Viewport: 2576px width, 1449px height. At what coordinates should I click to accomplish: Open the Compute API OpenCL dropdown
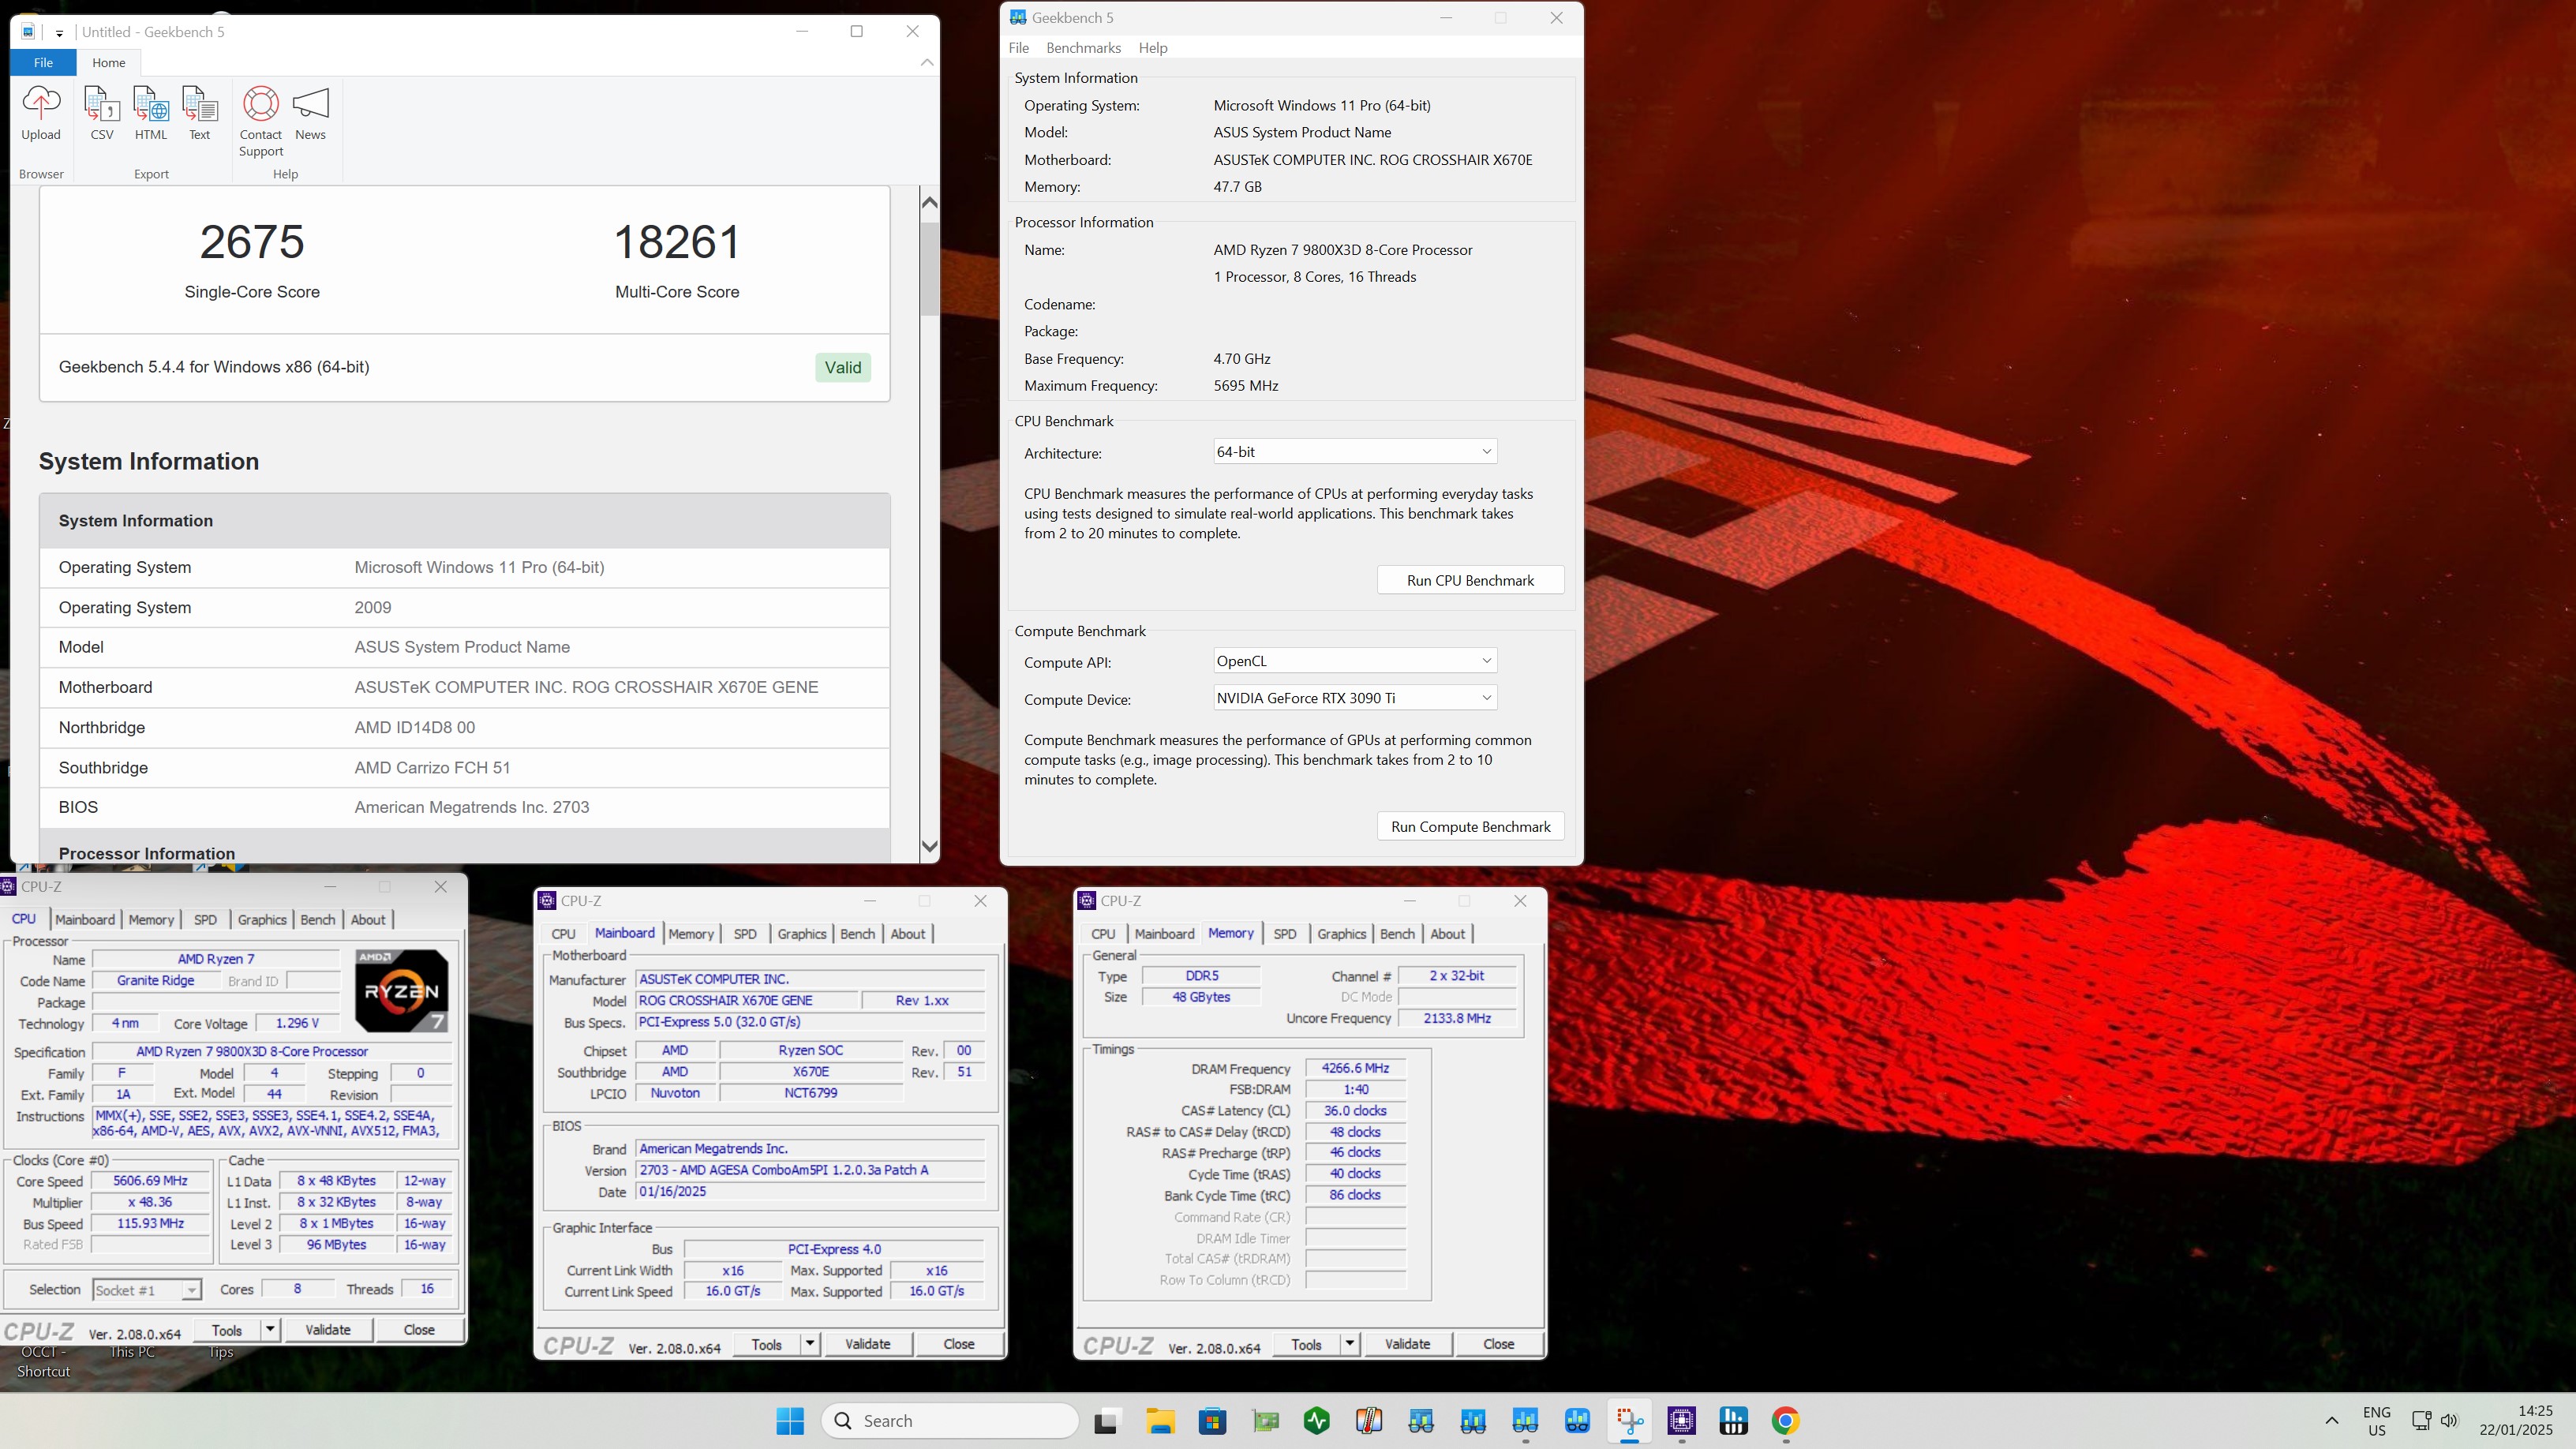point(1354,661)
